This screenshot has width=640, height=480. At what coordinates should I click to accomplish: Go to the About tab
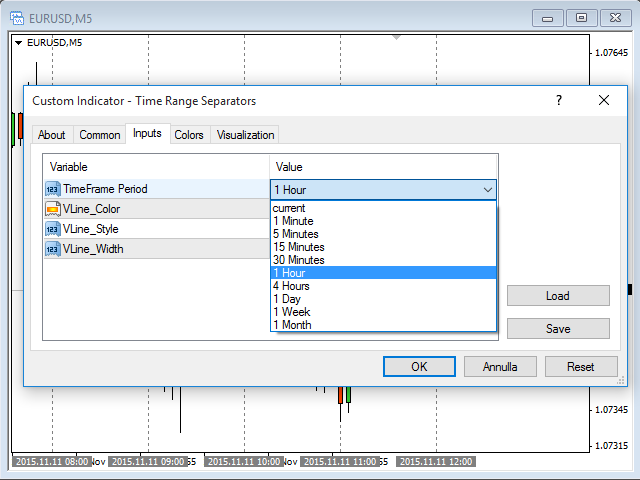(52, 135)
